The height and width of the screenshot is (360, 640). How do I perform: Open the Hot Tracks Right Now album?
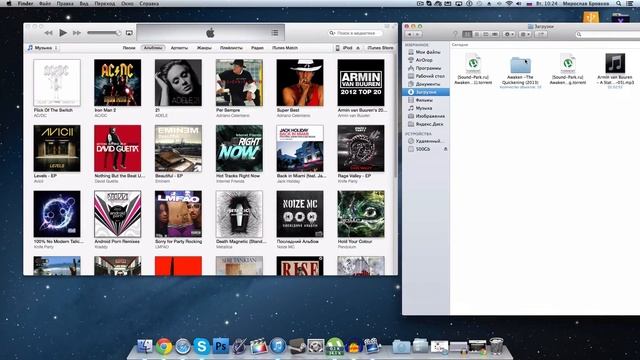[239, 148]
